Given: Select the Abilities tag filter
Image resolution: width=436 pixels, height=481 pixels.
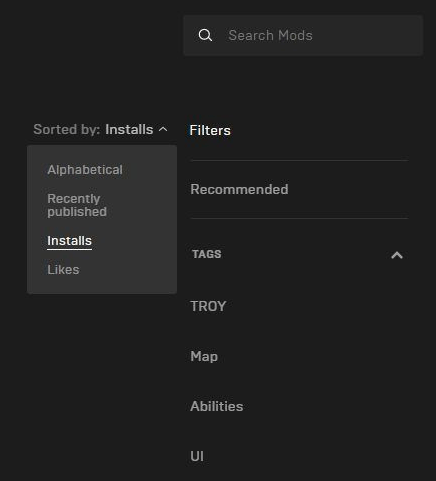Looking at the screenshot, I should pyautogui.click(x=217, y=406).
